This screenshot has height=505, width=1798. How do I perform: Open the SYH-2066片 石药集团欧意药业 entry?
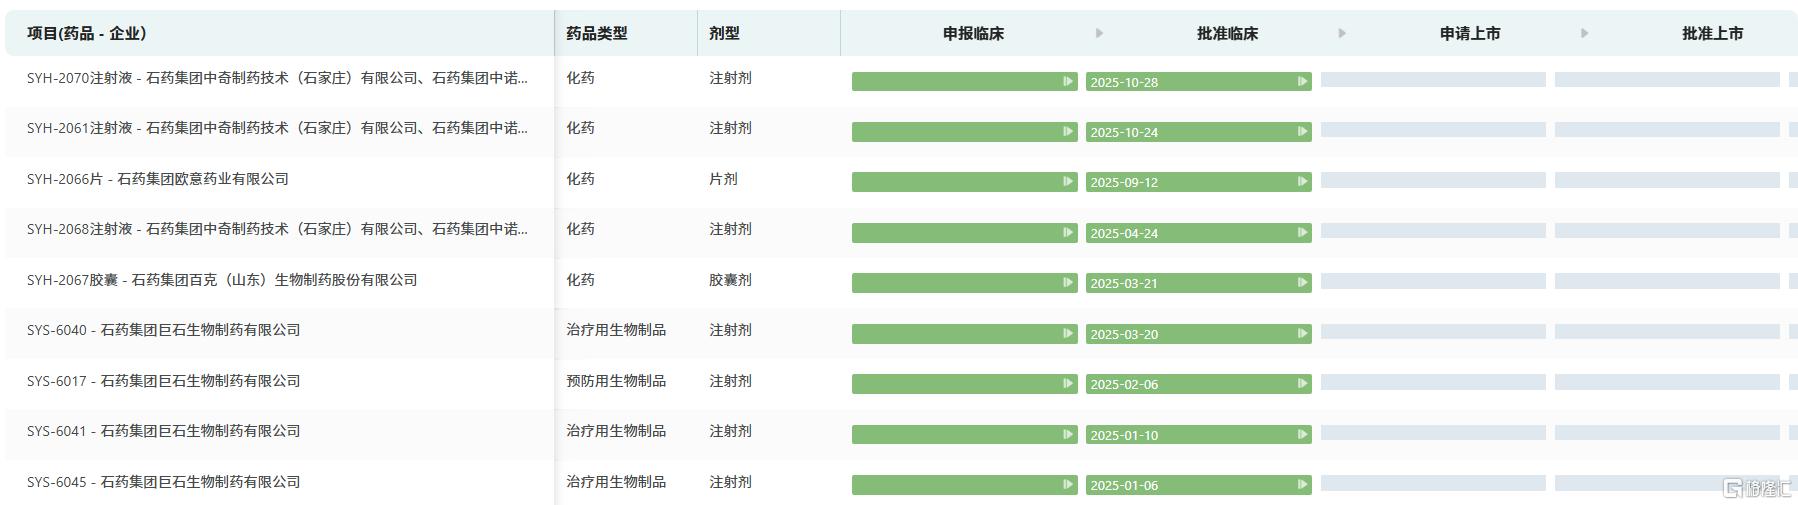click(x=158, y=179)
